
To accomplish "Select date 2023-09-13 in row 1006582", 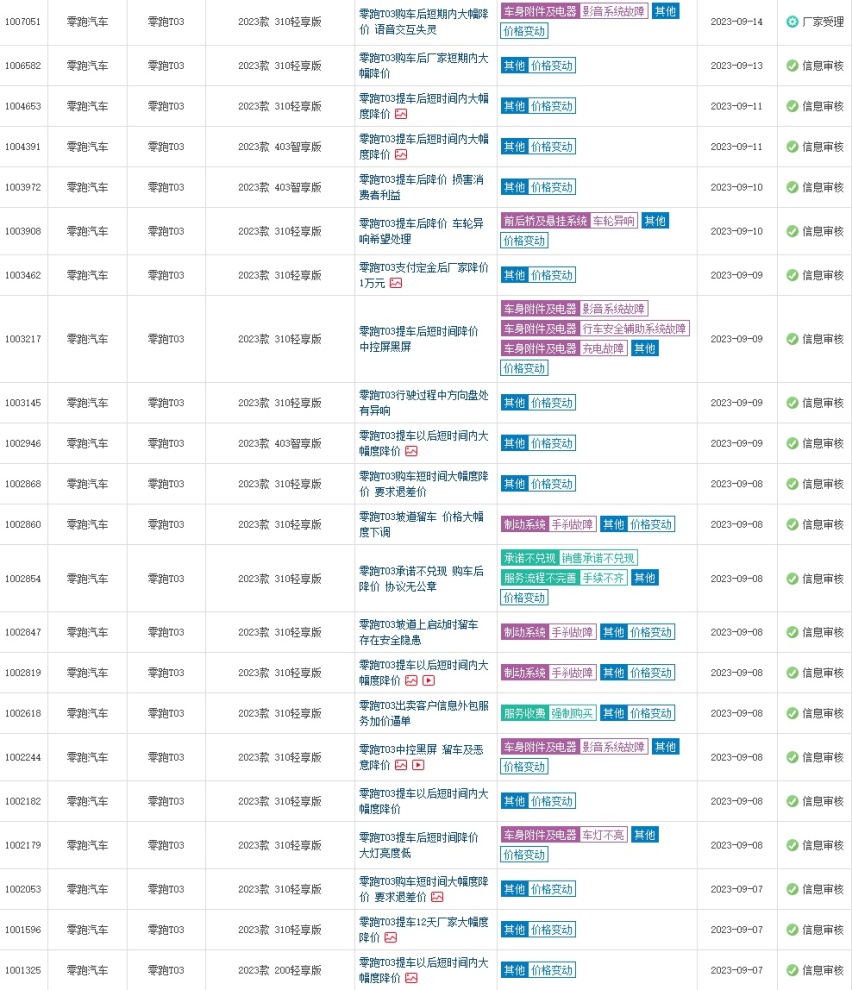I will pos(736,66).
